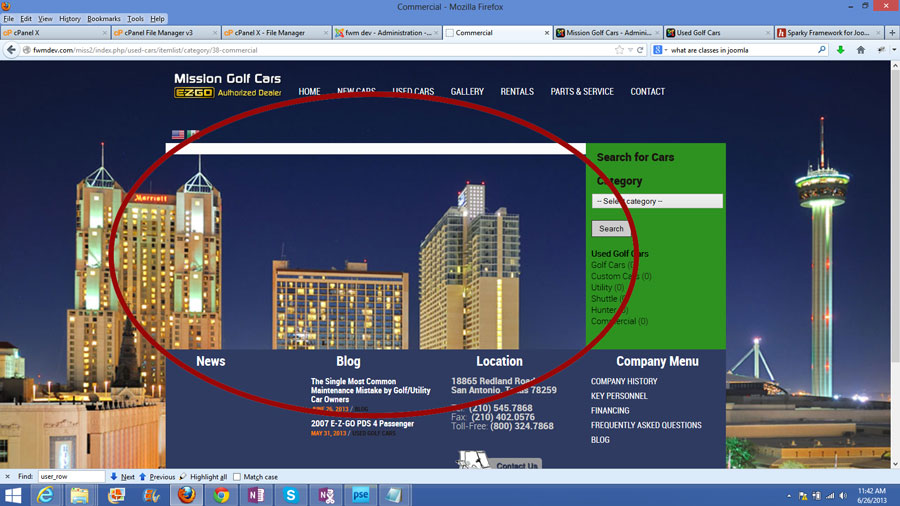Open the Utility (0) category link
This screenshot has width=900, height=506.
(607, 287)
